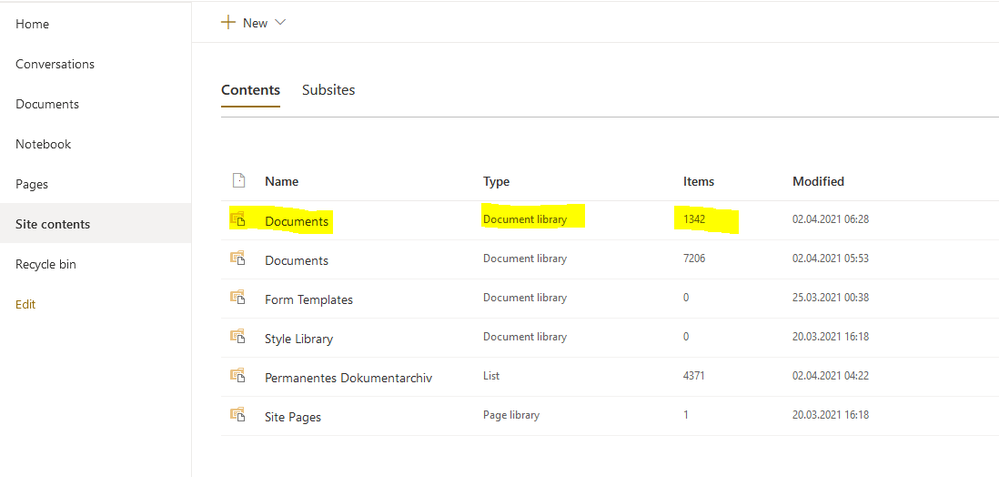
Task: Click the icon of Documents row with 7206 items
Action: click(x=238, y=258)
